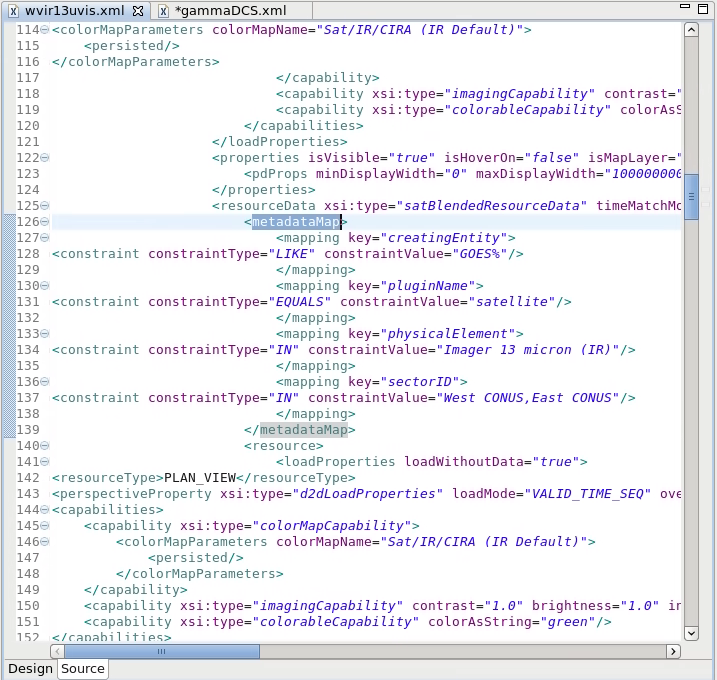Click vertical scrollbar up arrow
The image size is (717, 680).
coord(691,30)
